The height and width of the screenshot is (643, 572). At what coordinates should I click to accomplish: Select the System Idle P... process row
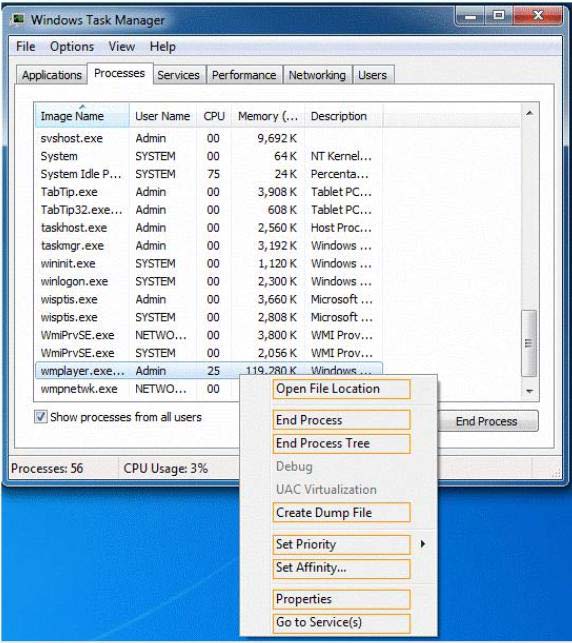coord(208,174)
